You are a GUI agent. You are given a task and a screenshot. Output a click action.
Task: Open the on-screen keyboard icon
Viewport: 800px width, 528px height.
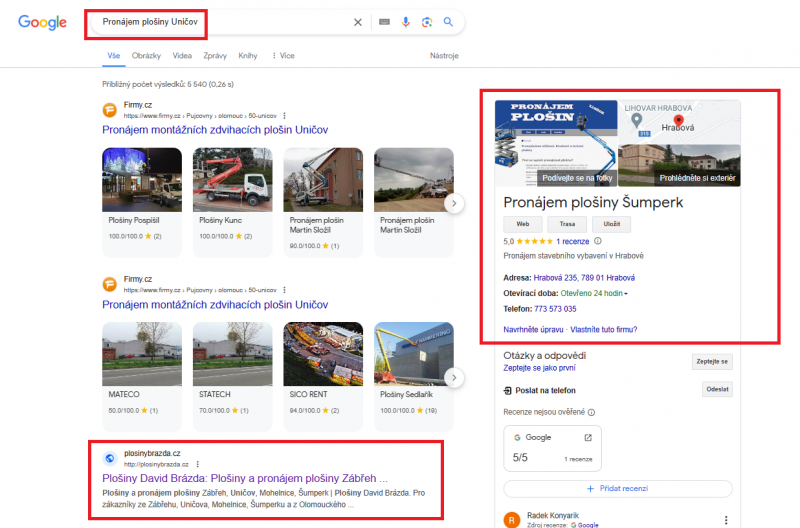[384, 22]
